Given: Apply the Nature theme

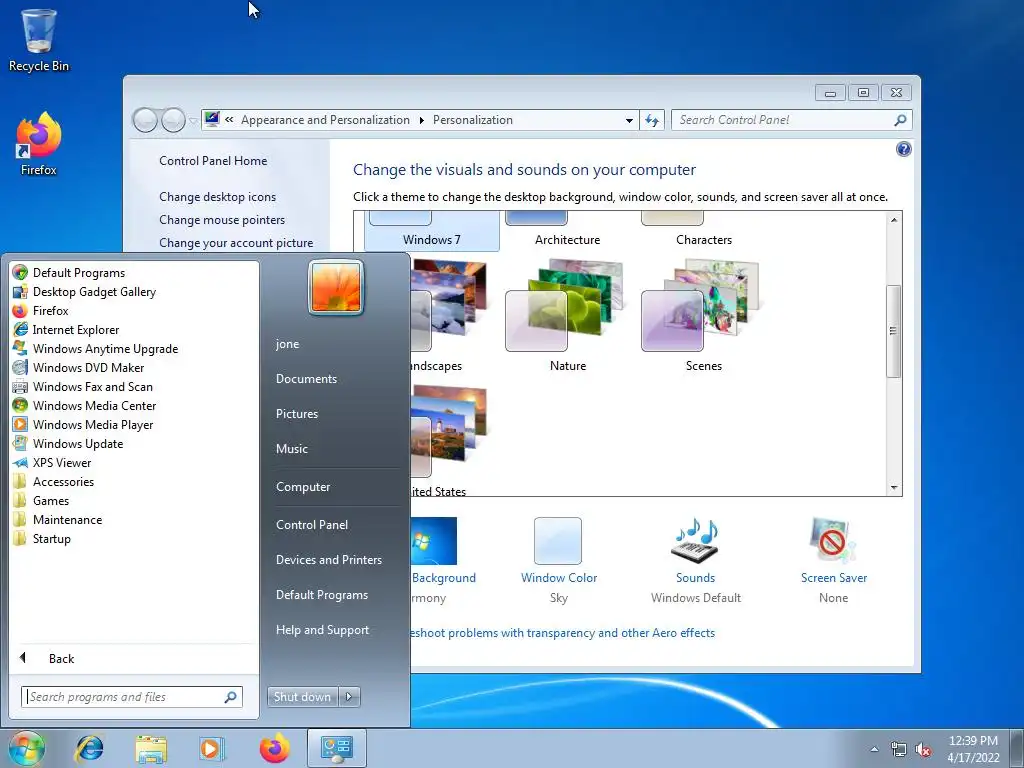Looking at the screenshot, I should 567,315.
